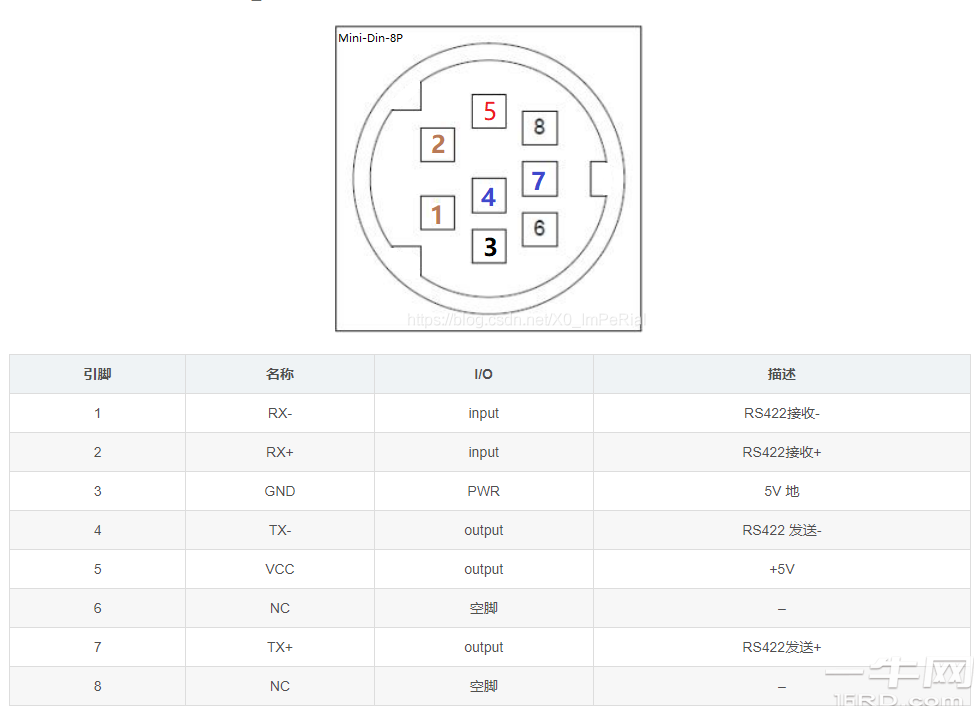Click pin 6 square in the diagram
This screenshot has height=711, width=979.
[x=539, y=229]
